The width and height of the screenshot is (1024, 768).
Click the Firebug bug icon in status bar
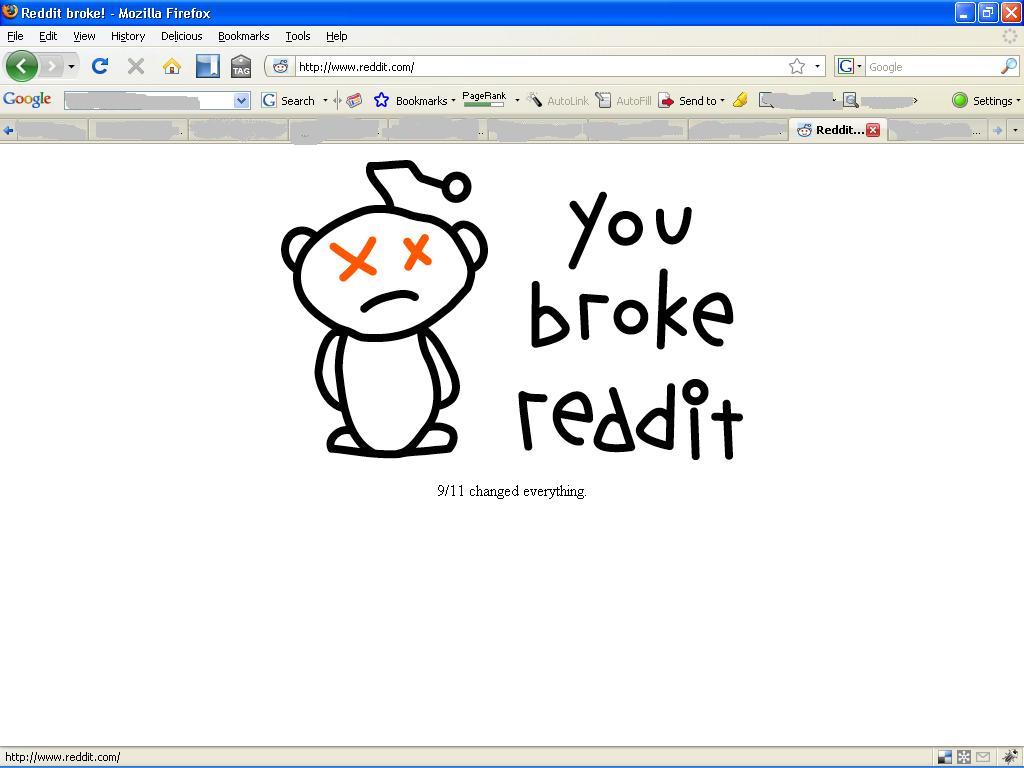(x=1010, y=757)
